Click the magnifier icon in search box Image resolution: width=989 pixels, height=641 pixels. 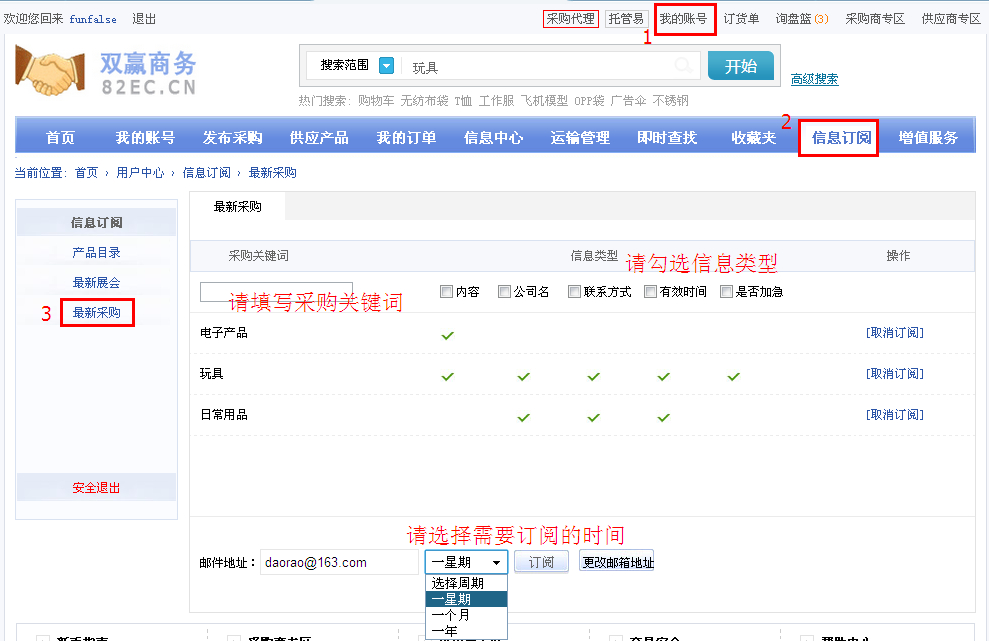pyautogui.click(x=683, y=67)
